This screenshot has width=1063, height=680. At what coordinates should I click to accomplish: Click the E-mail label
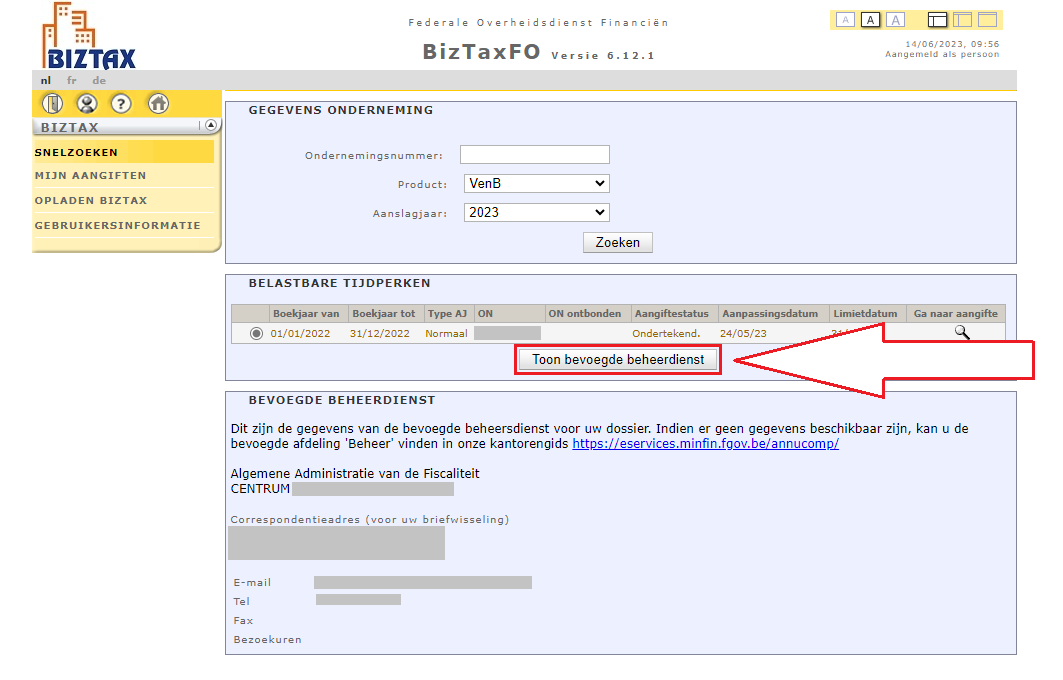(x=252, y=582)
